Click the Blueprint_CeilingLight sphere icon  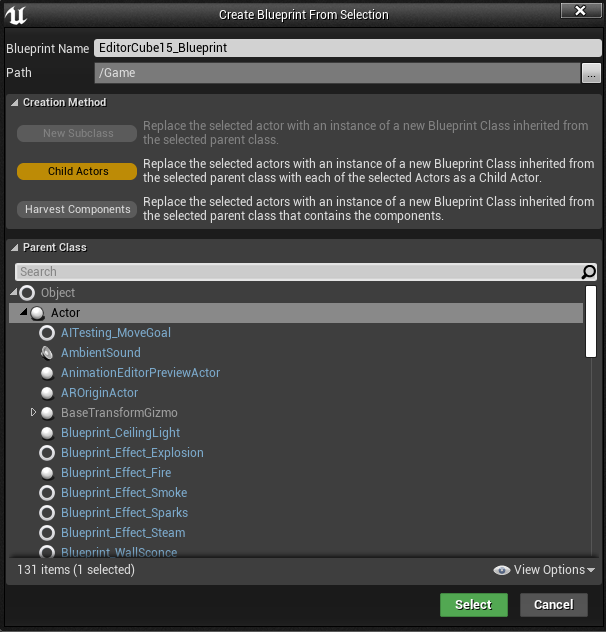click(47, 433)
